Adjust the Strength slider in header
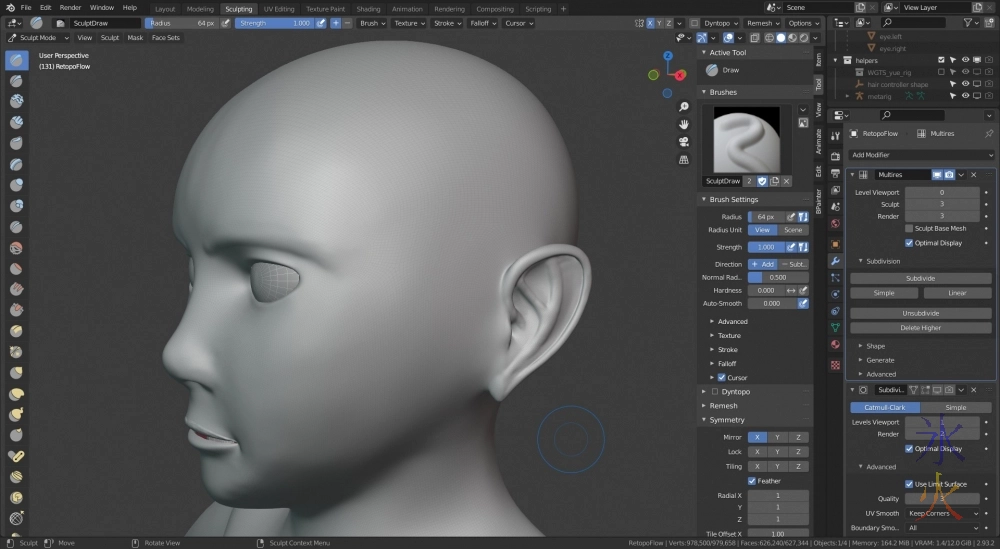Viewport: 1000px width, 549px height. 273,23
